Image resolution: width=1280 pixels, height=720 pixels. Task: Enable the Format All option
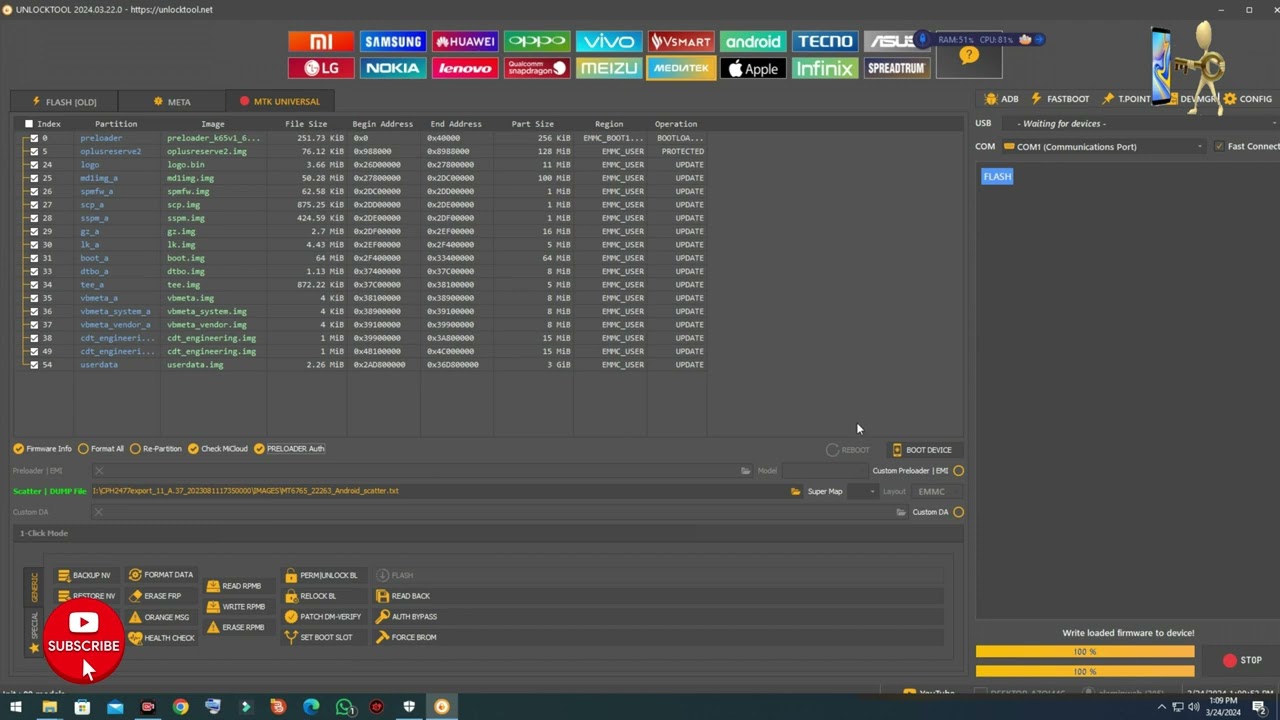(x=101, y=449)
